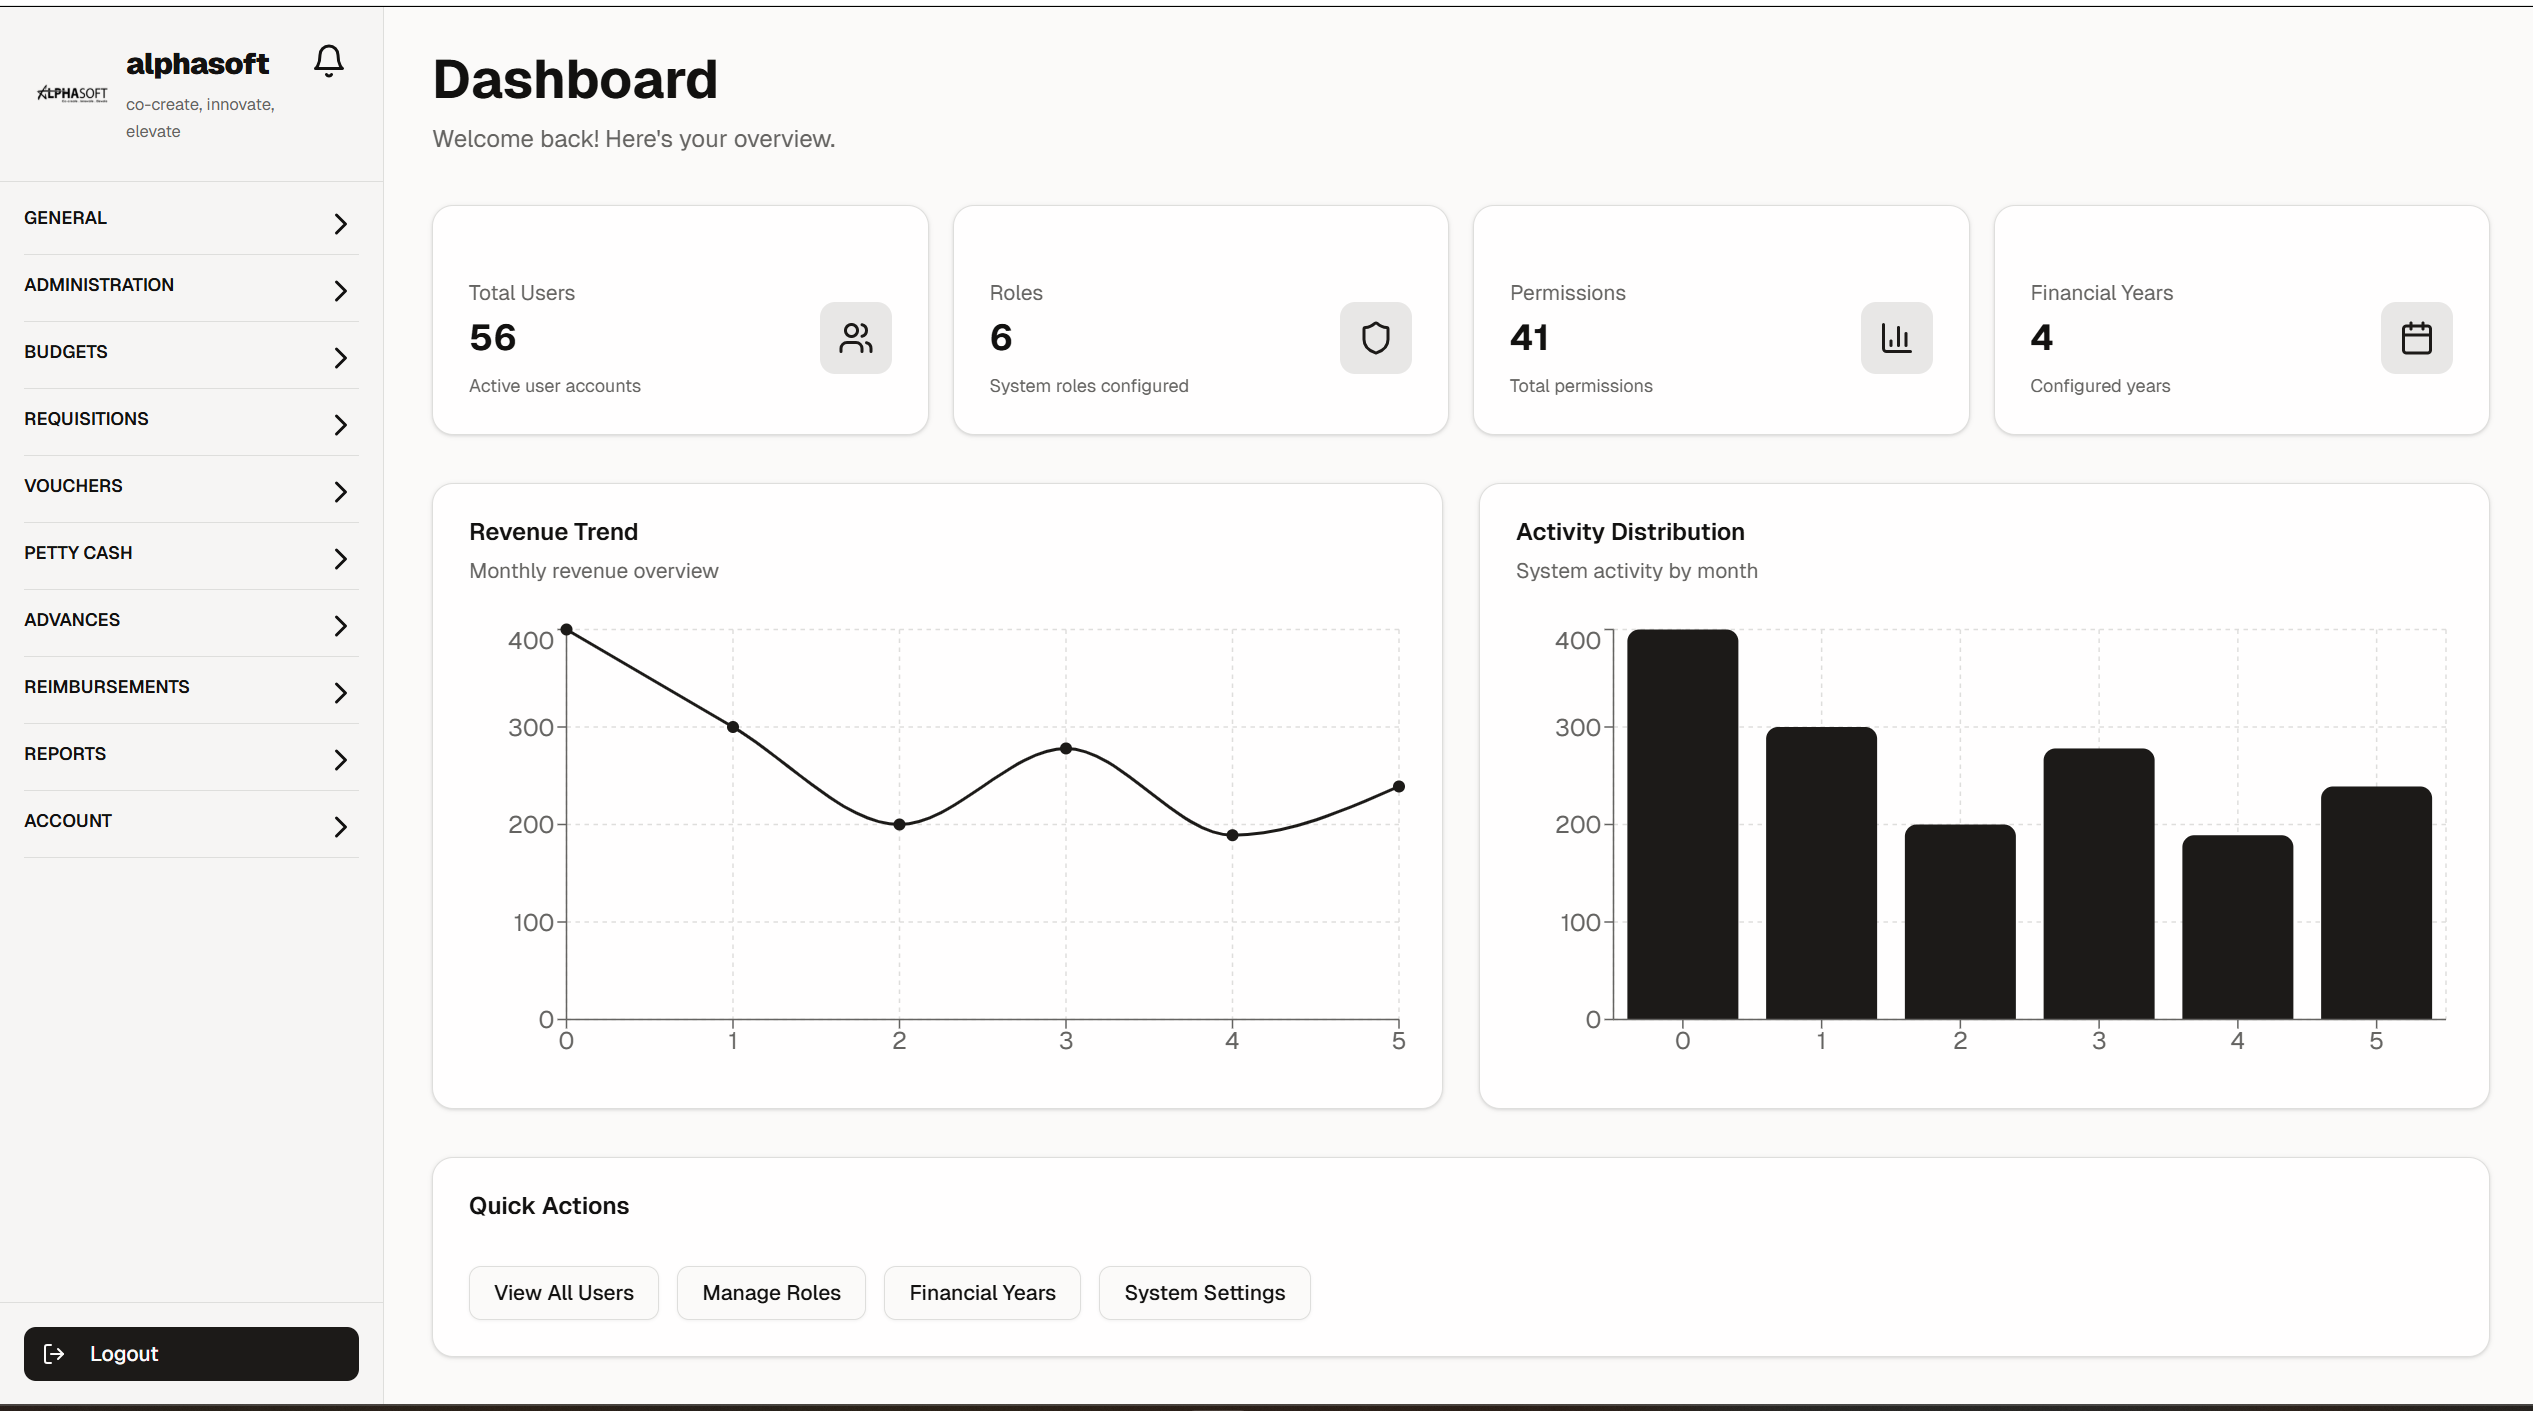
Task: Open System Settings quick action
Action: (x=1203, y=1292)
